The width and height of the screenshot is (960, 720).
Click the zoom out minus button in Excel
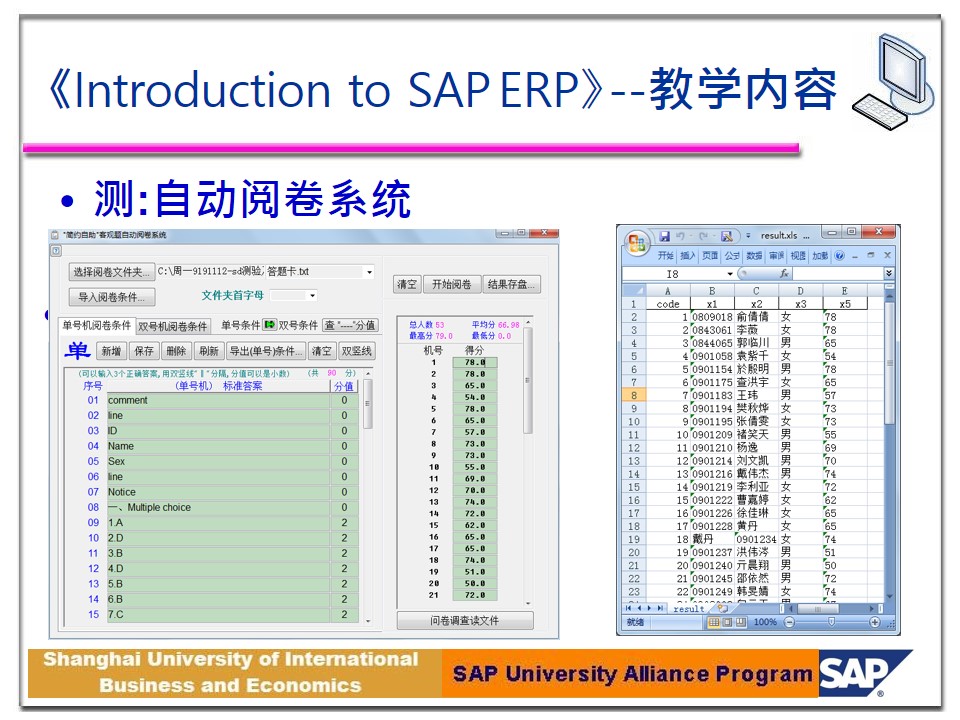(789, 622)
